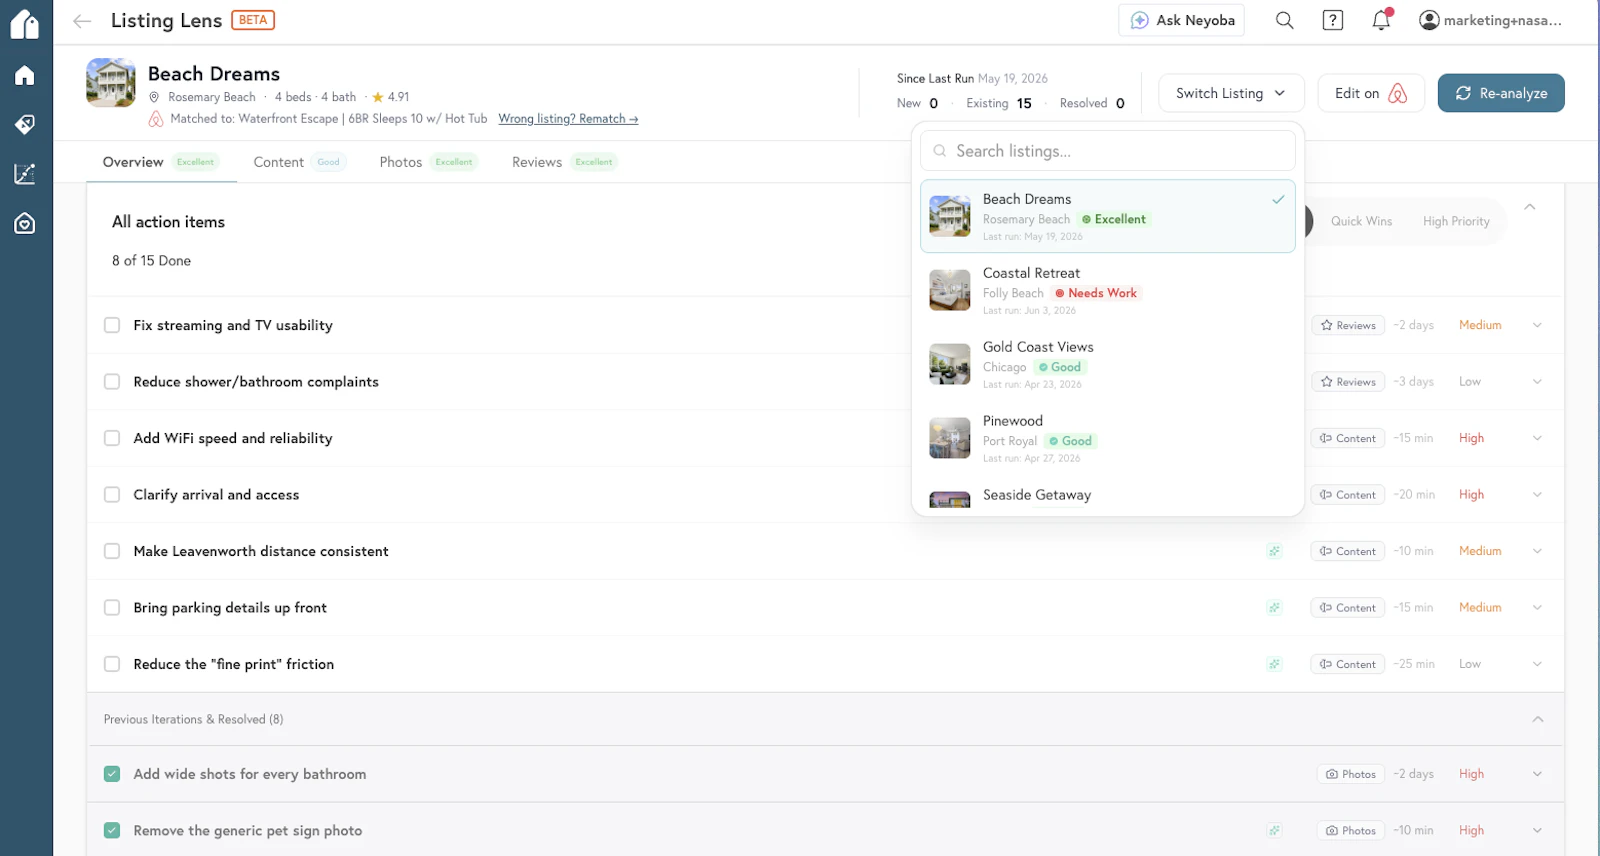This screenshot has width=1600, height=856.
Task: Select the High Priority filter
Action: point(1456,221)
